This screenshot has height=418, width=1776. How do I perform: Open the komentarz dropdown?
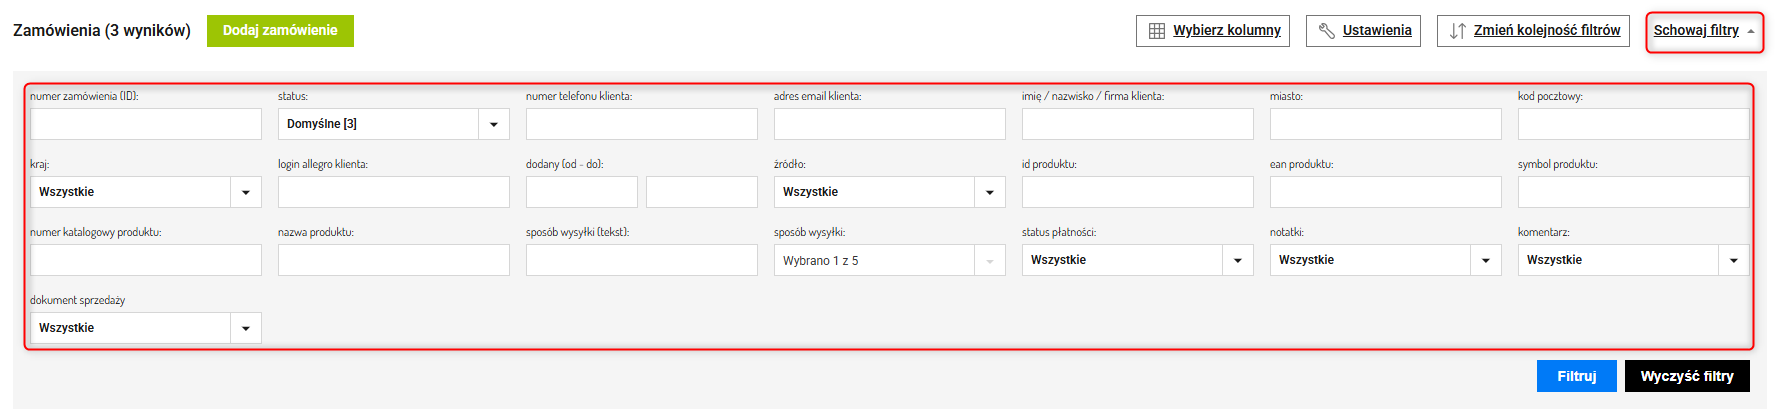point(1734,260)
